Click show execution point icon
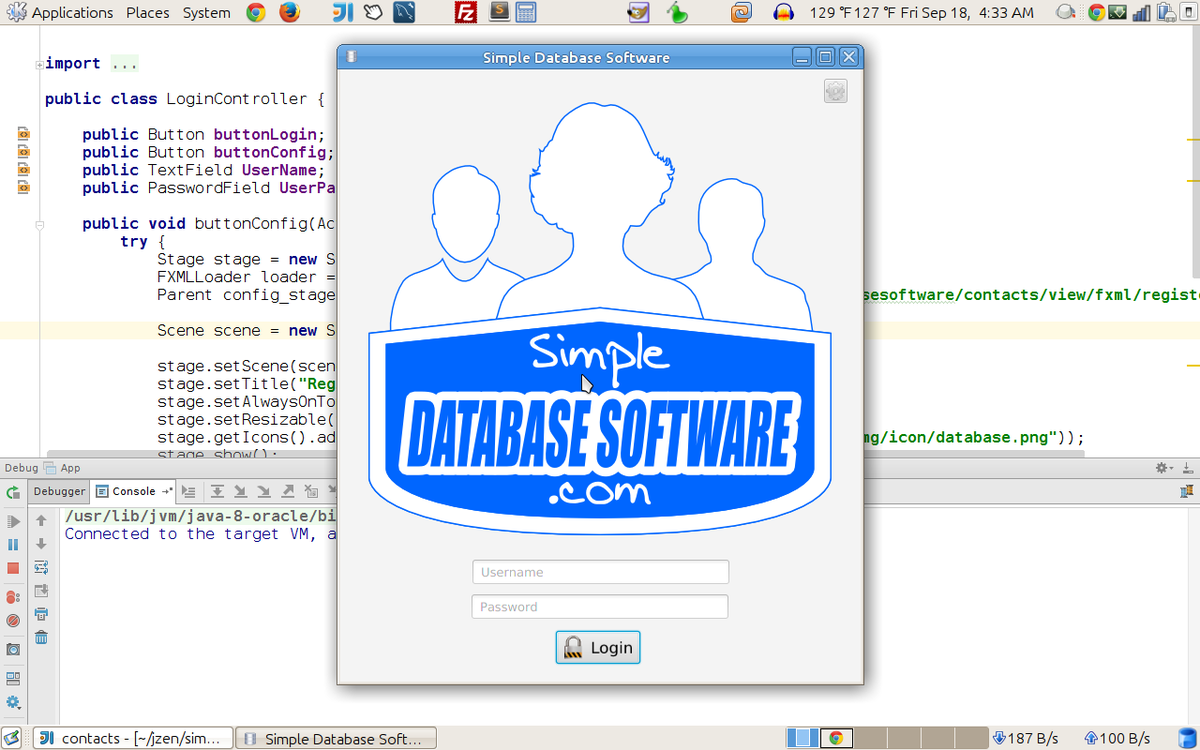The image size is (1200, 750). click(x=189, y=491)
